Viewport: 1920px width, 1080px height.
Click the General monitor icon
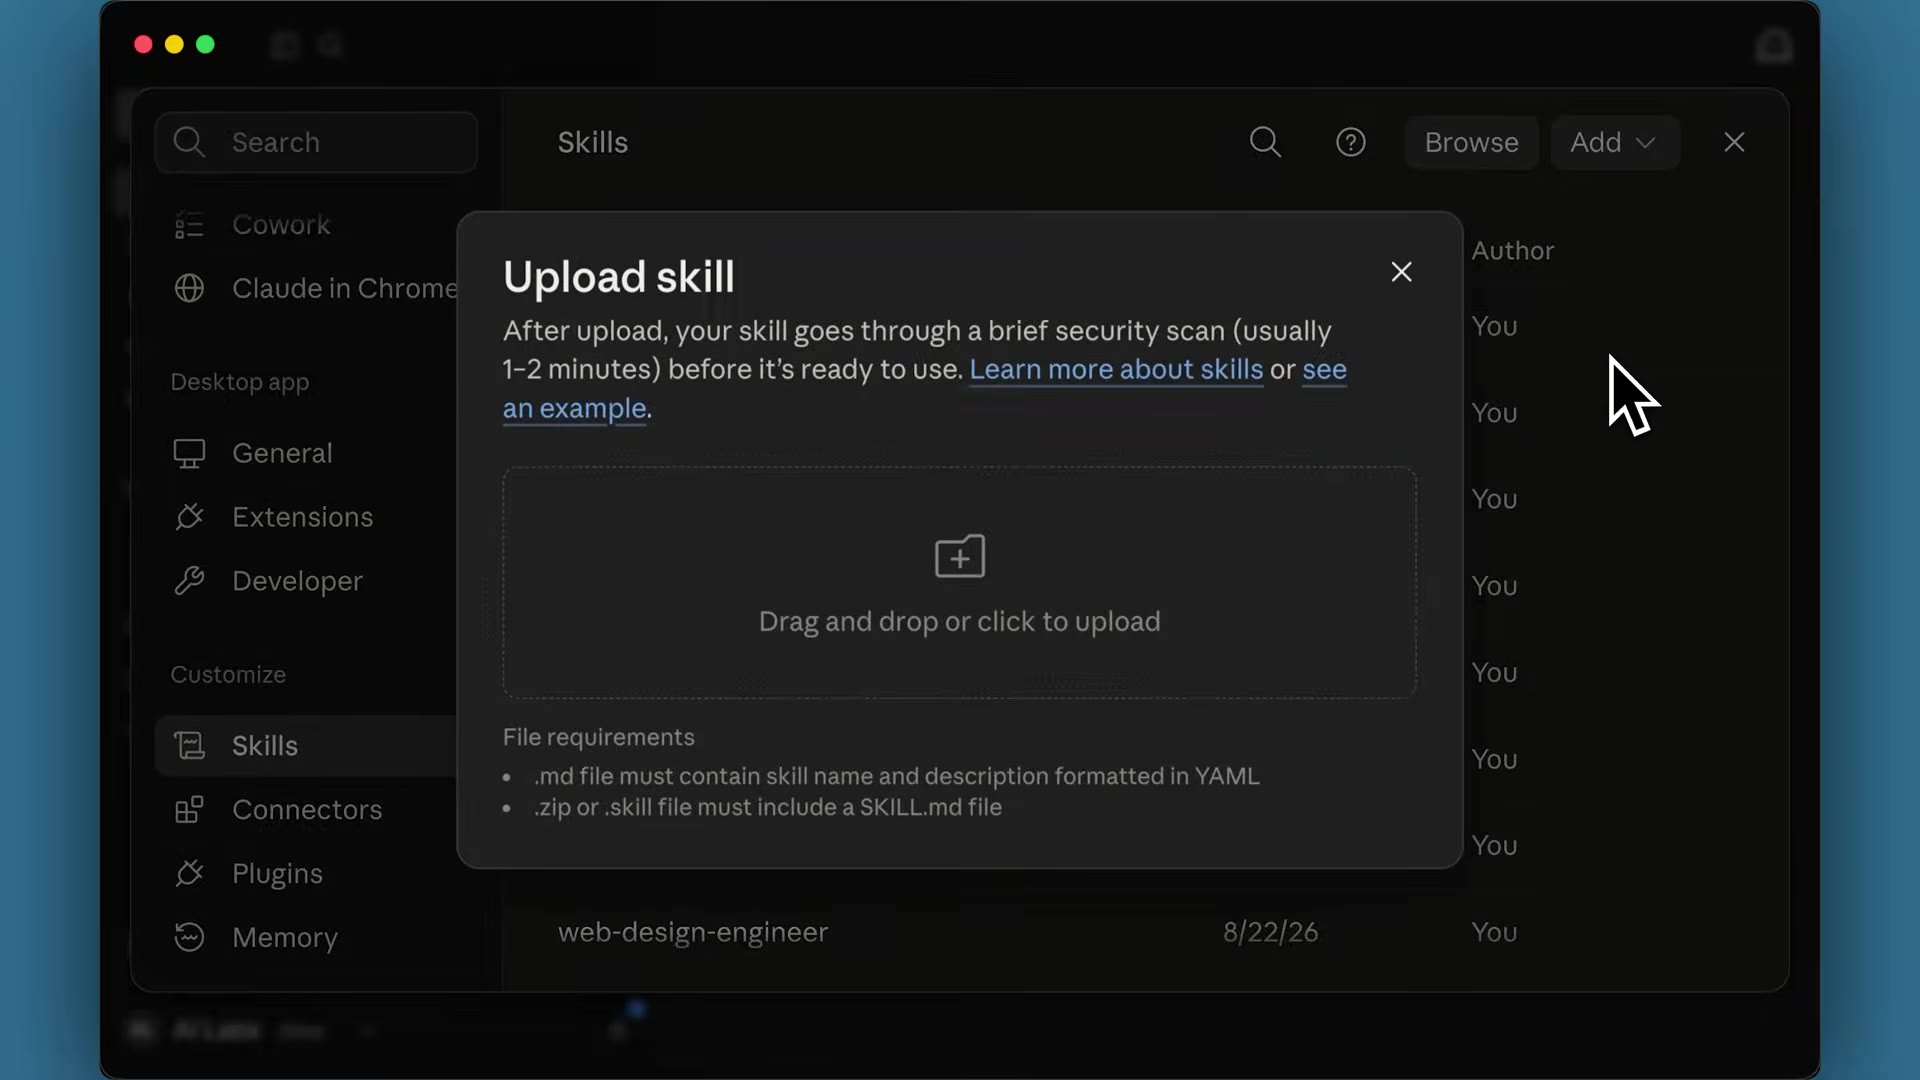click(189, 453)
